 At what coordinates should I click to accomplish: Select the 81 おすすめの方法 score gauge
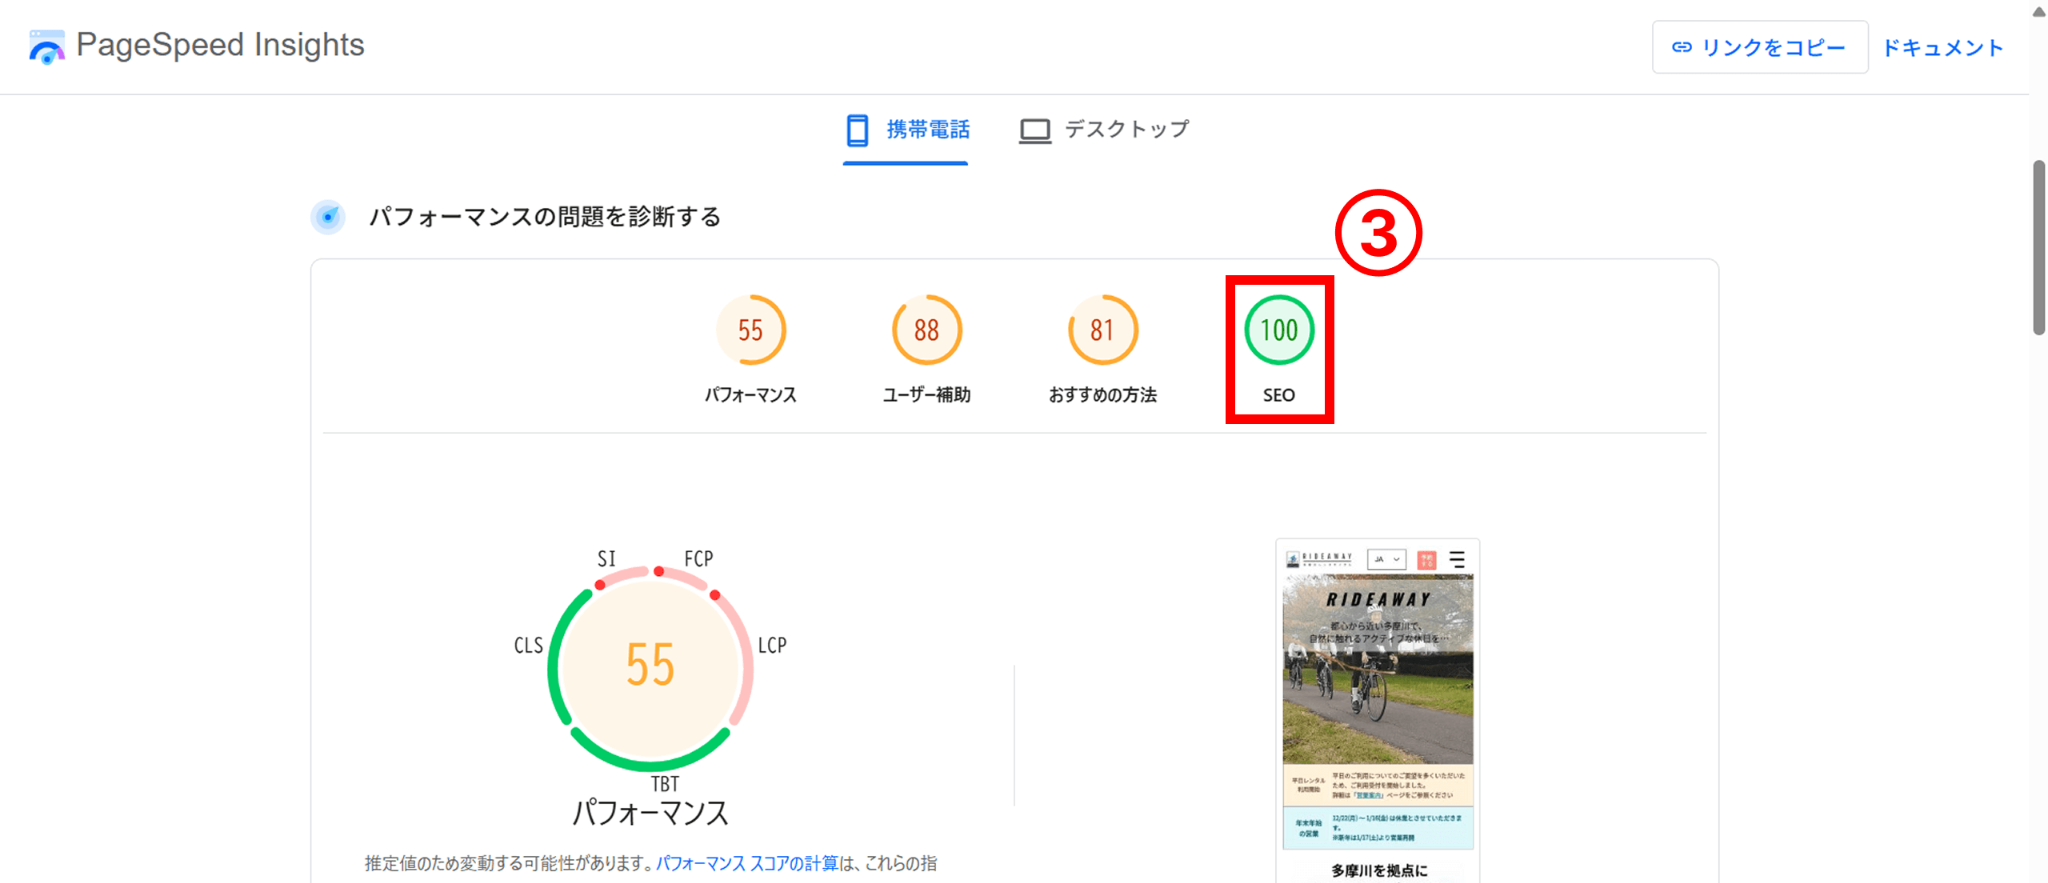pos(1102,330)
